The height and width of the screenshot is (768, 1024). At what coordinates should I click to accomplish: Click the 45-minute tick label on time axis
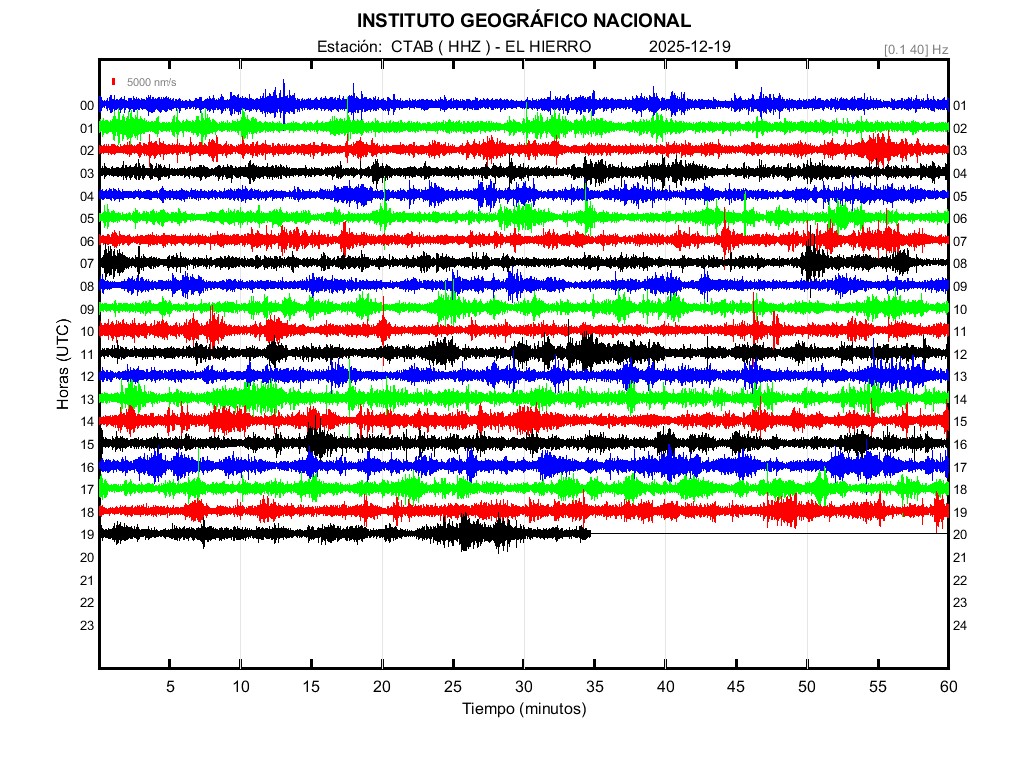[735, 687]
